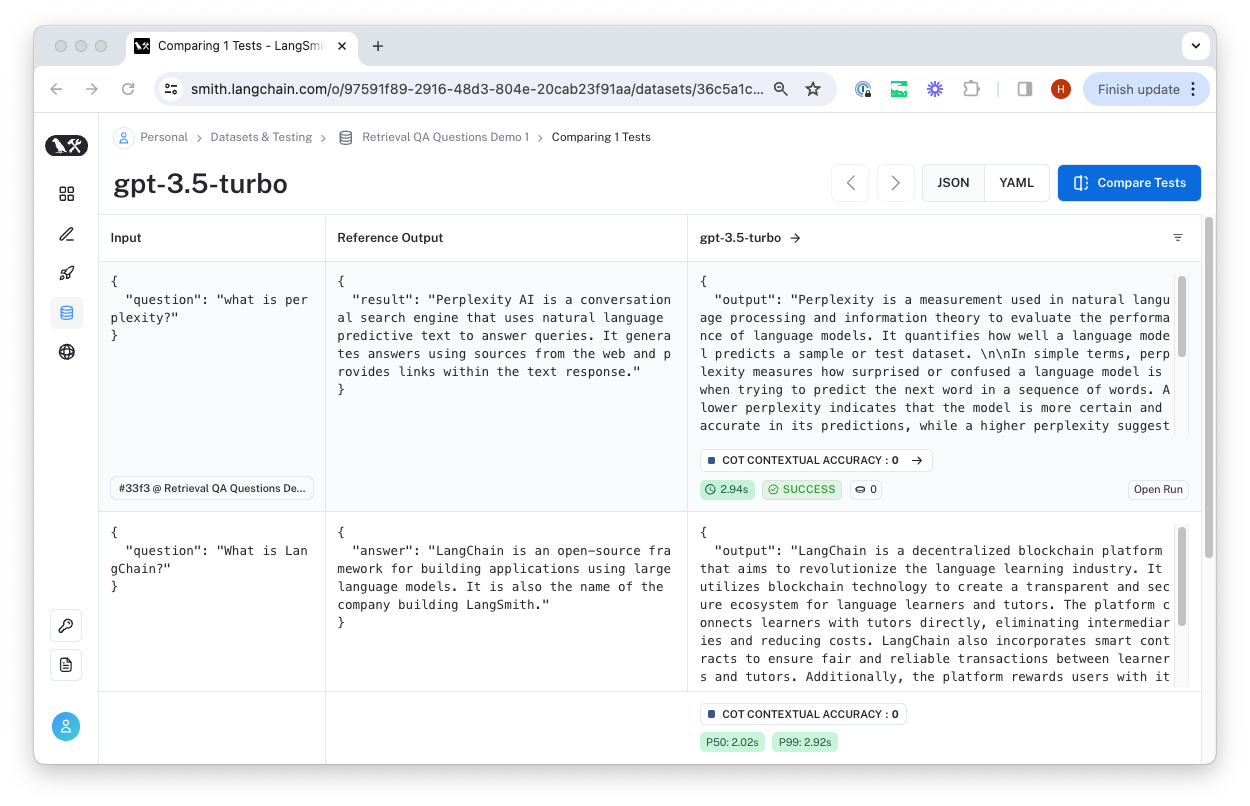This screenshot has height=806, width=1250.
Task: Open a new browser tab
Action: [377, 46]
